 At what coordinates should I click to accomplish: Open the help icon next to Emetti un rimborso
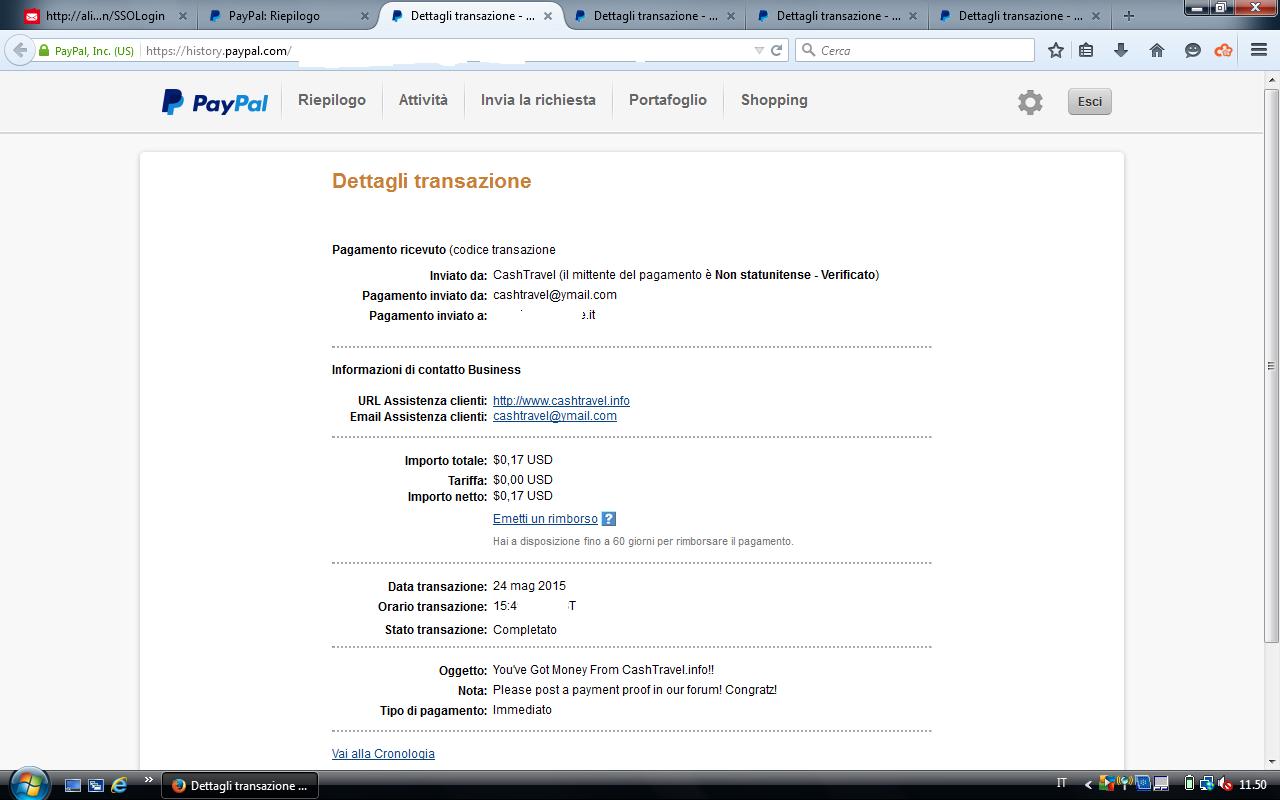[609, 519]
